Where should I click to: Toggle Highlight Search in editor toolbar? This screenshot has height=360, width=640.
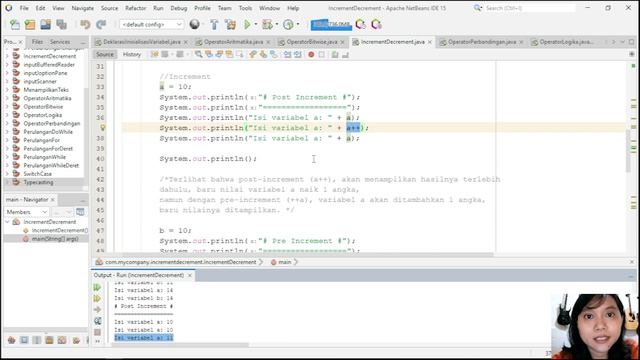pos(229,54)
